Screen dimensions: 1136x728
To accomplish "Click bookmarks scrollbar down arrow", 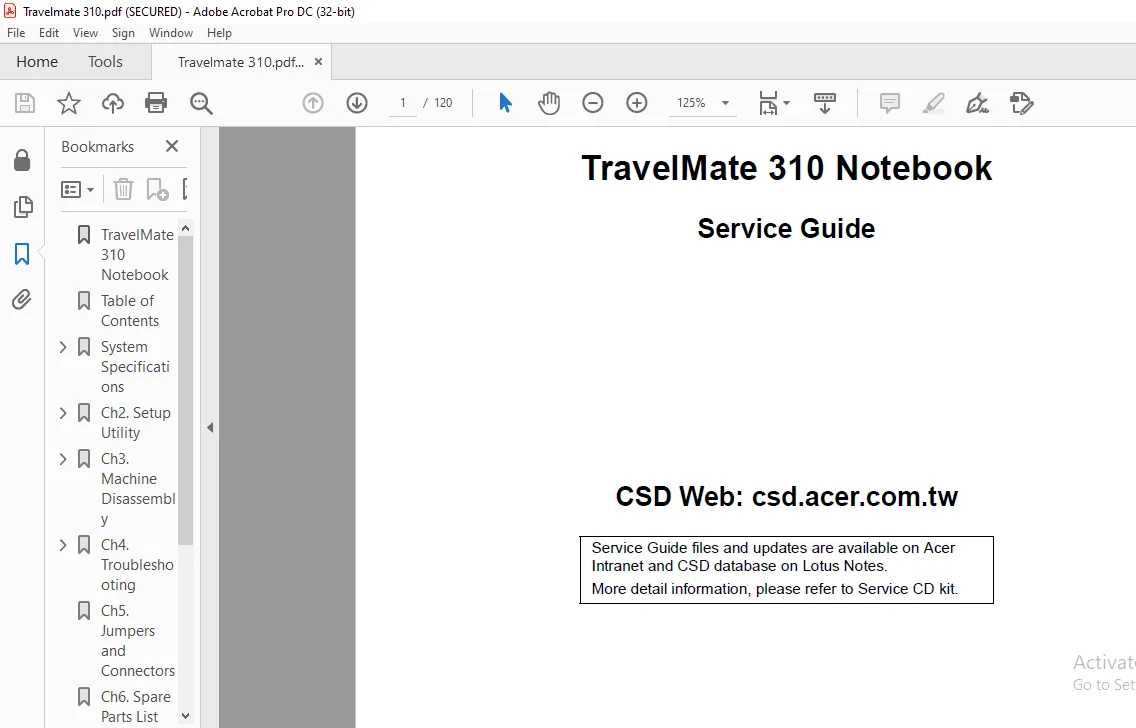I will [185, 716].
